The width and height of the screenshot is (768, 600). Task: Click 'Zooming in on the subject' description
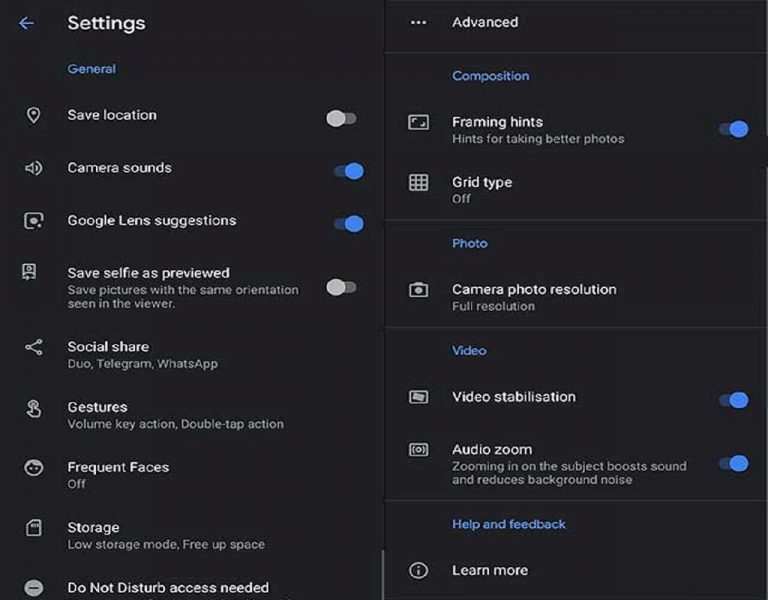pos(569,473)
